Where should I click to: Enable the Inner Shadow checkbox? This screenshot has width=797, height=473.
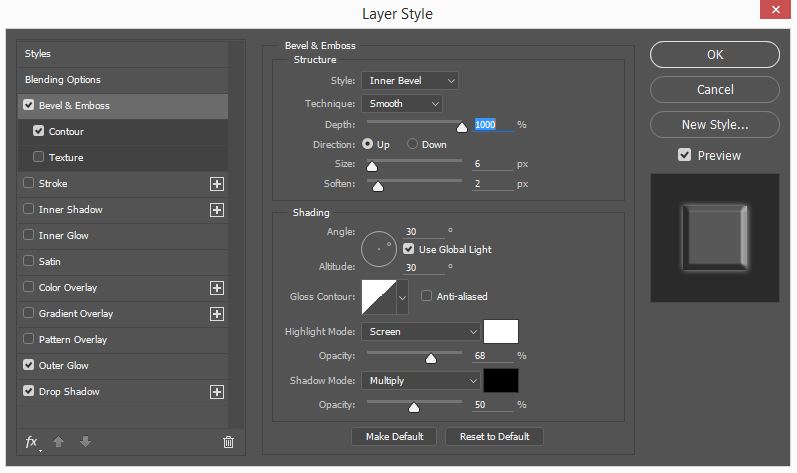tap(28, 209)
